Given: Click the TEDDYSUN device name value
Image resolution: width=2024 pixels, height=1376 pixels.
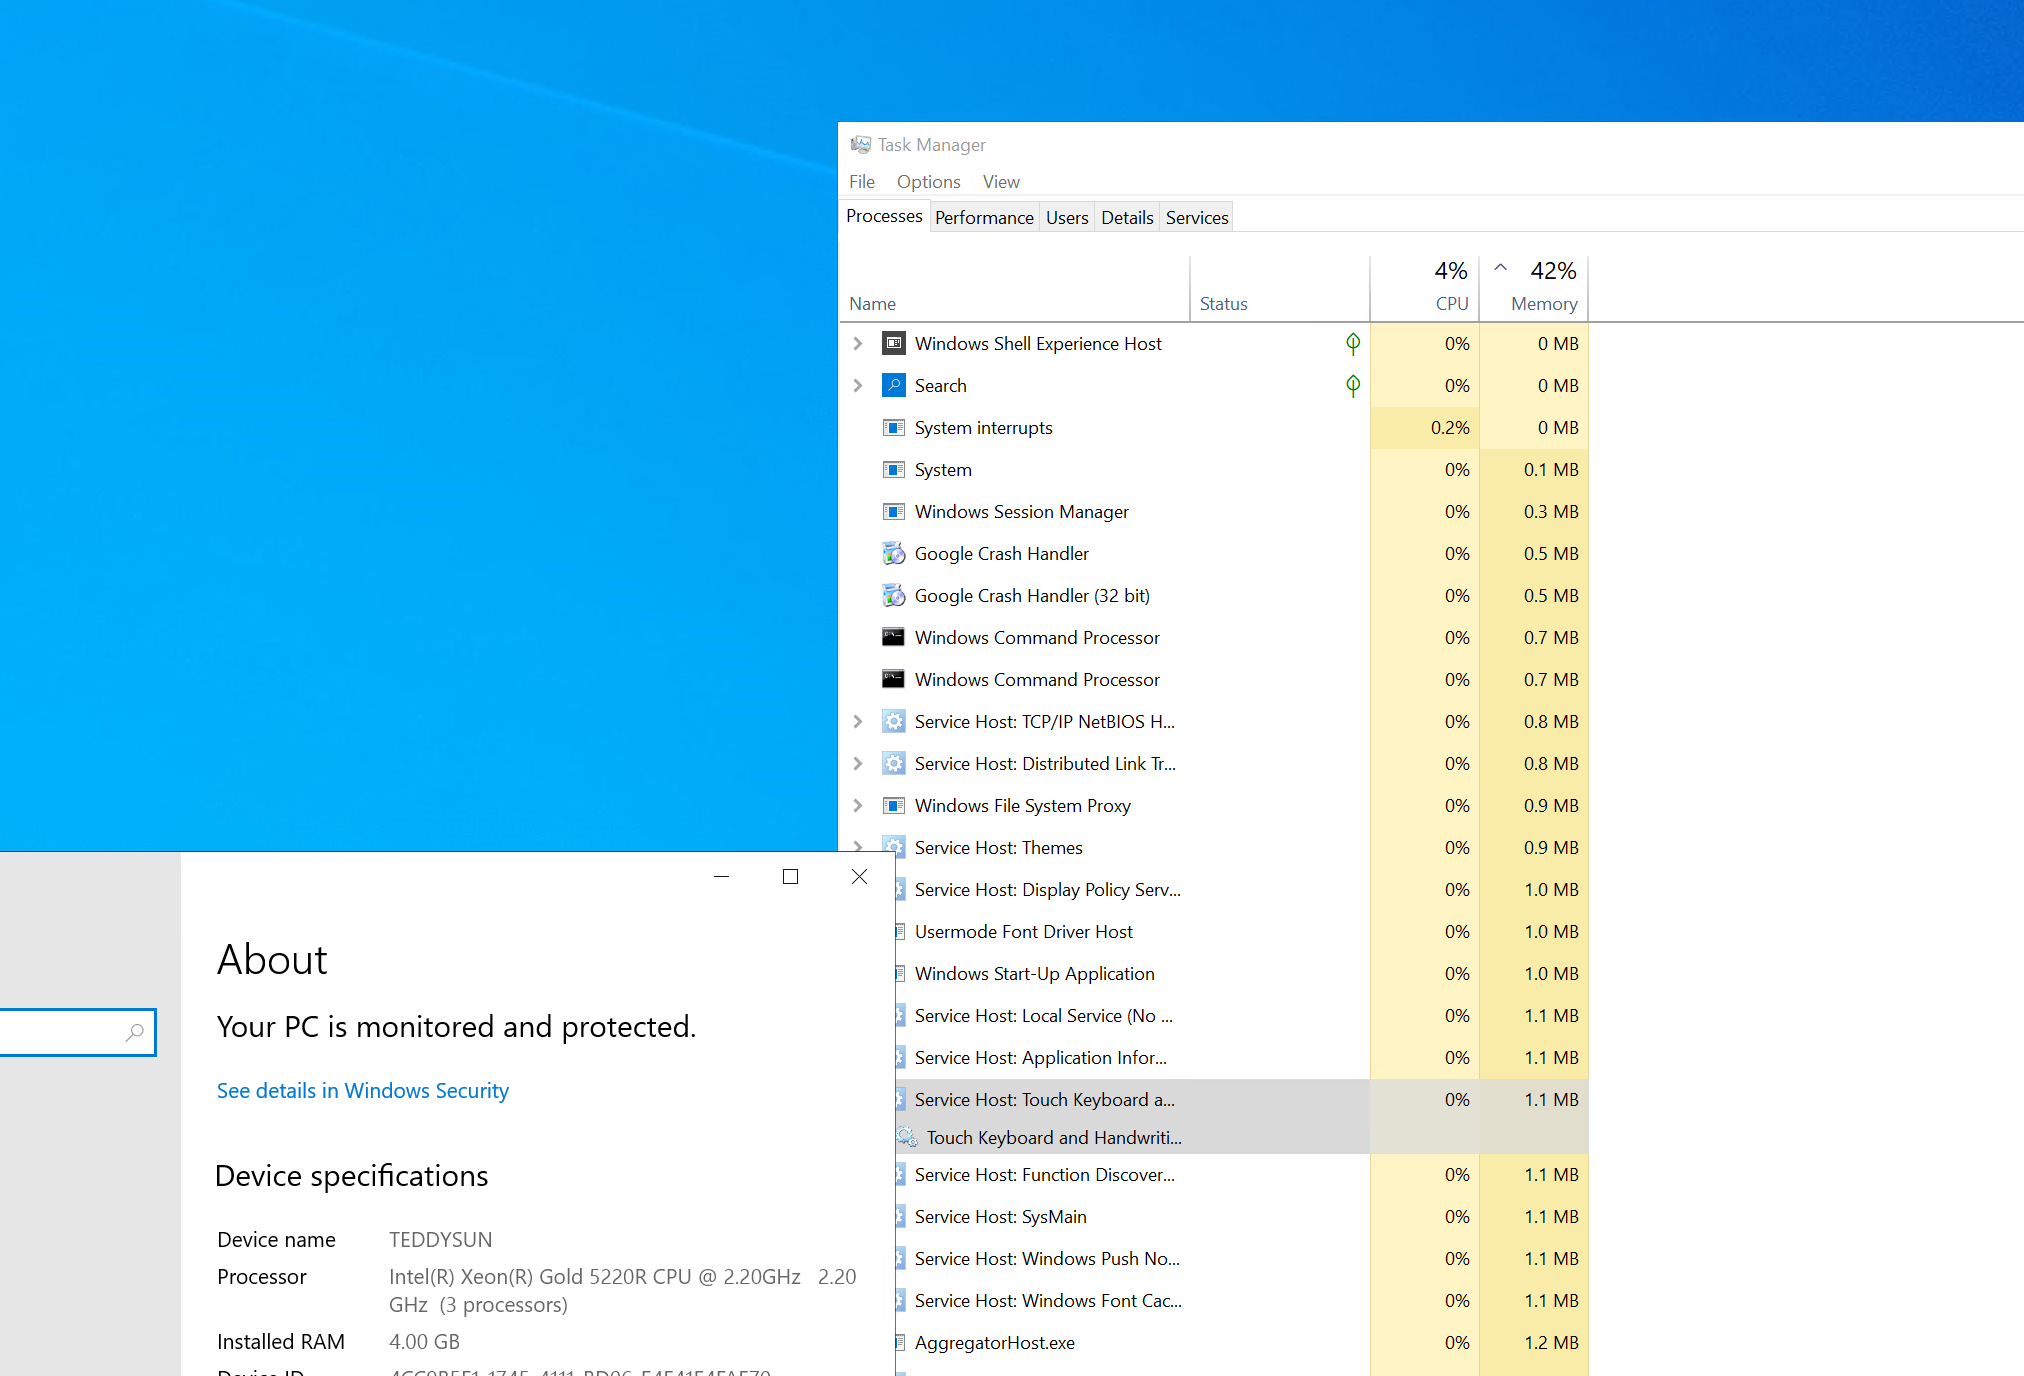Looking at the screenshot, I should click(440, 1239).
